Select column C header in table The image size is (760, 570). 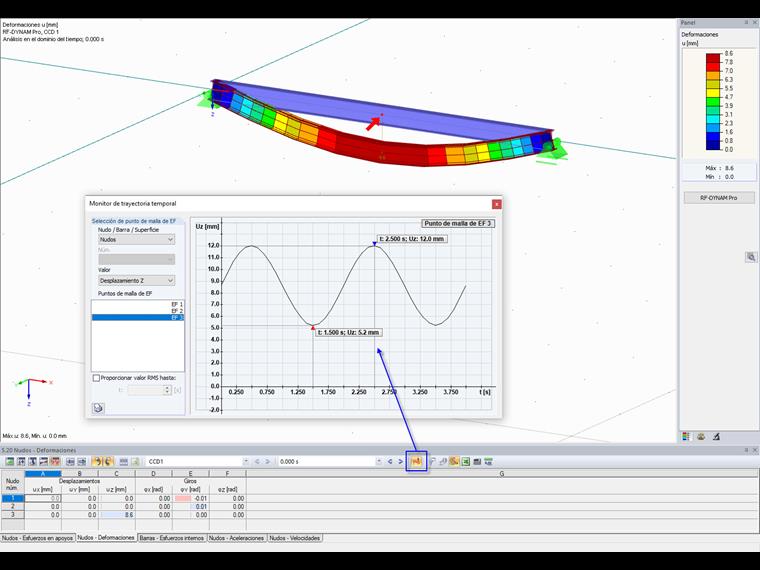pos(117,474)
